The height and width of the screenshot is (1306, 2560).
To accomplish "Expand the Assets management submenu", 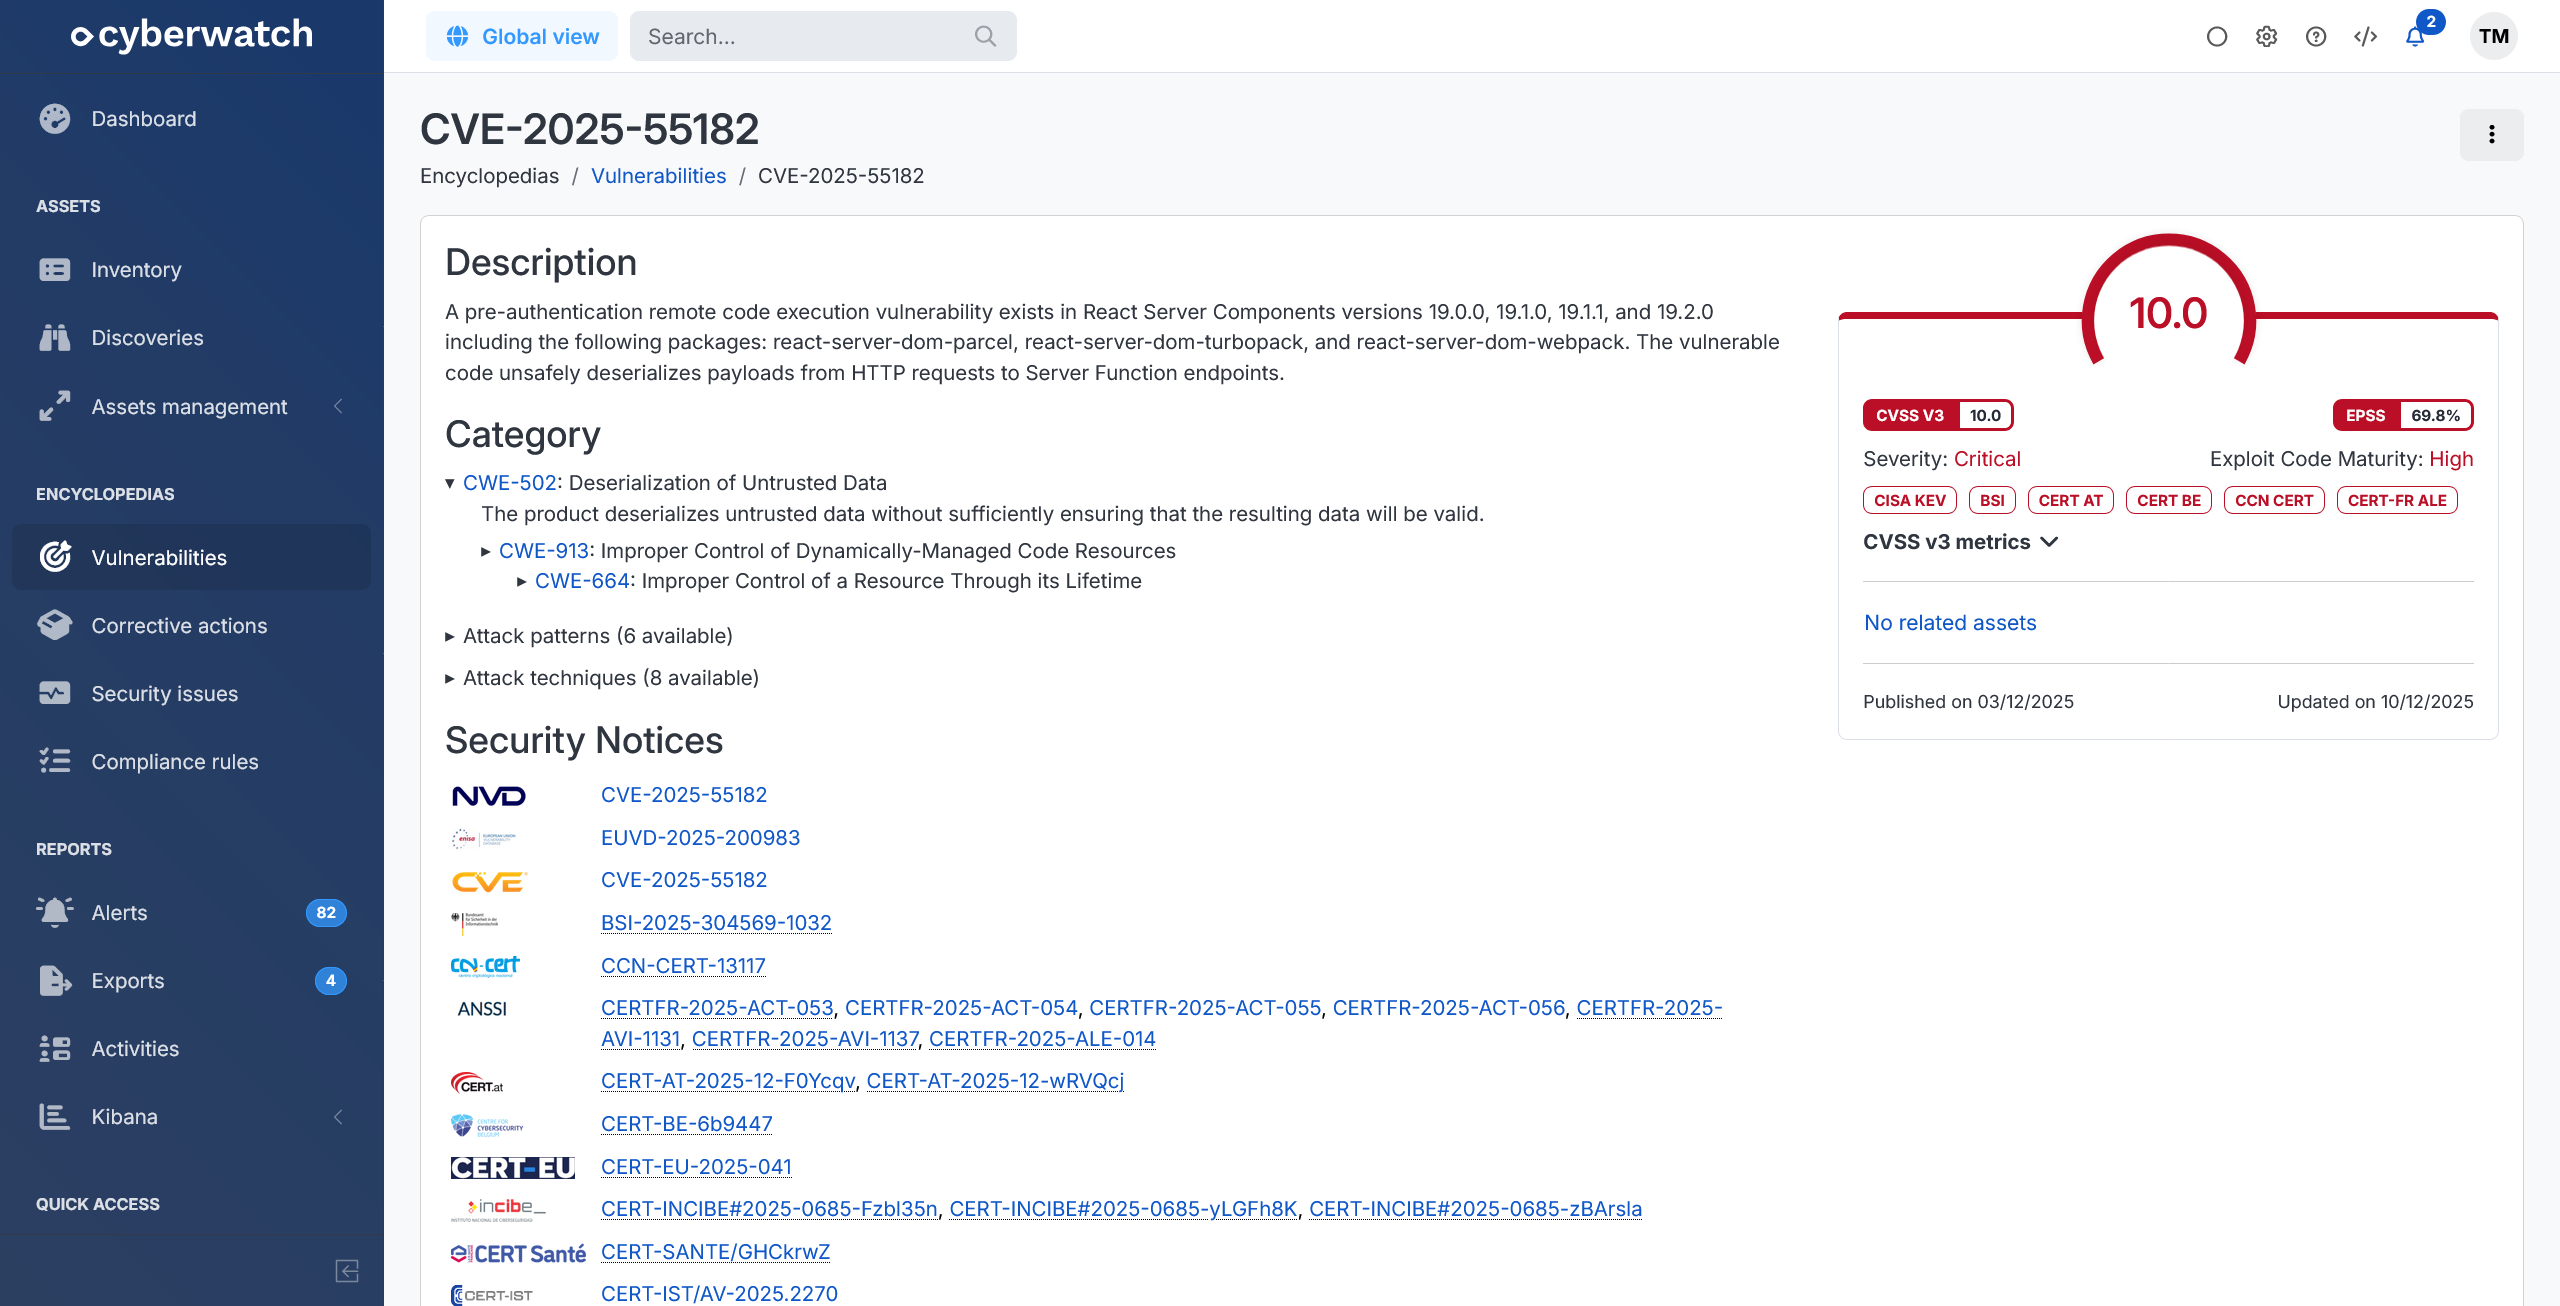I will pos(192,407).
